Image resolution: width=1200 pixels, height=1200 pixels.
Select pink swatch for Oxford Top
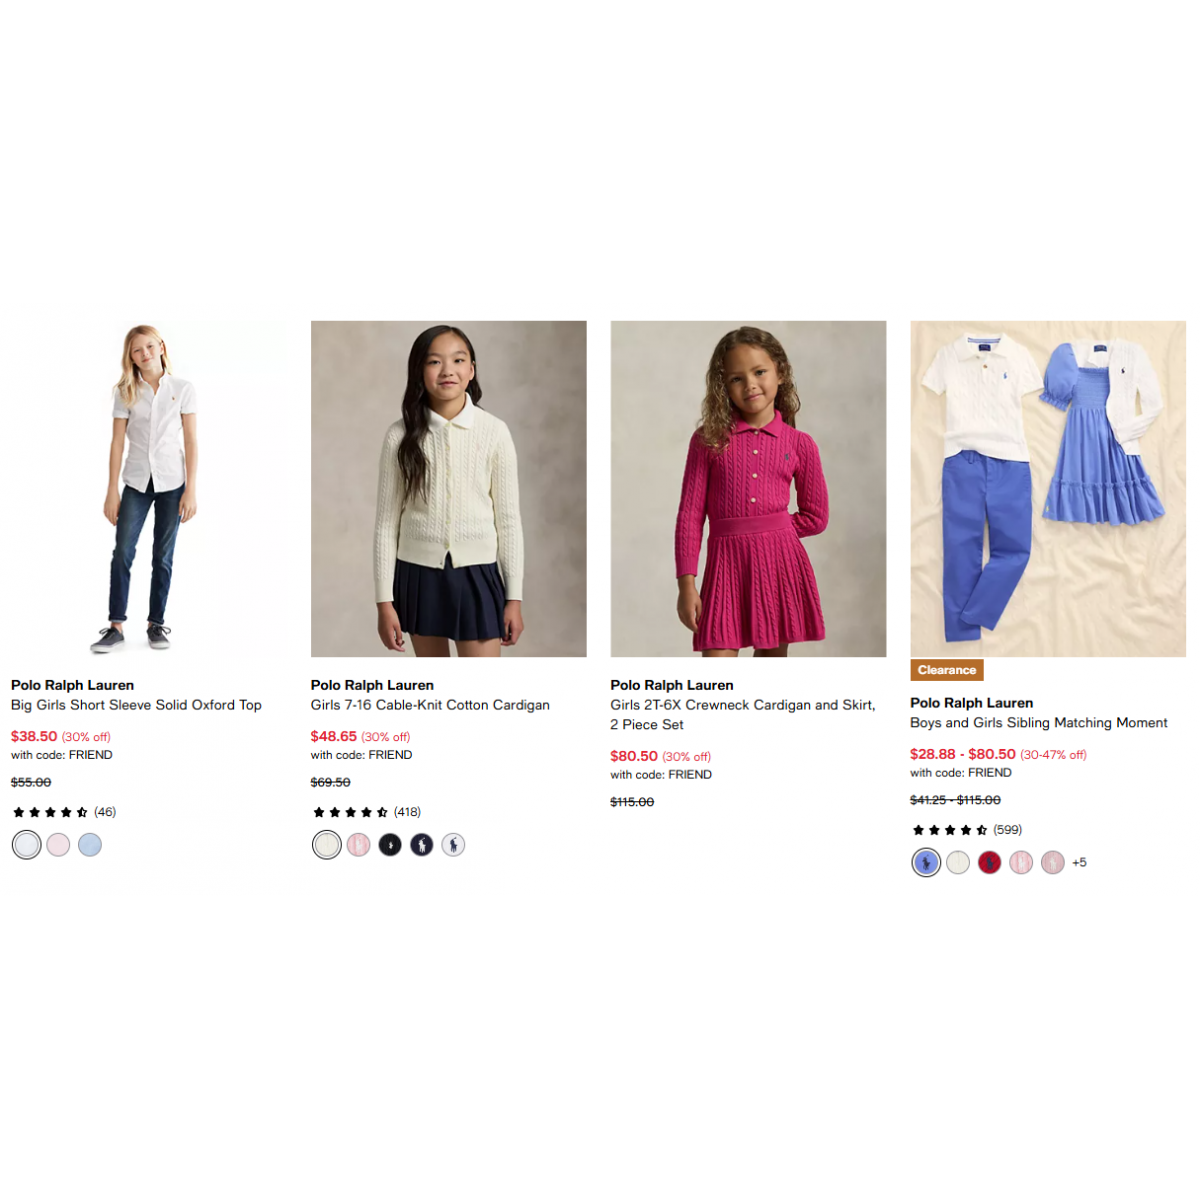tap(58, 845)
